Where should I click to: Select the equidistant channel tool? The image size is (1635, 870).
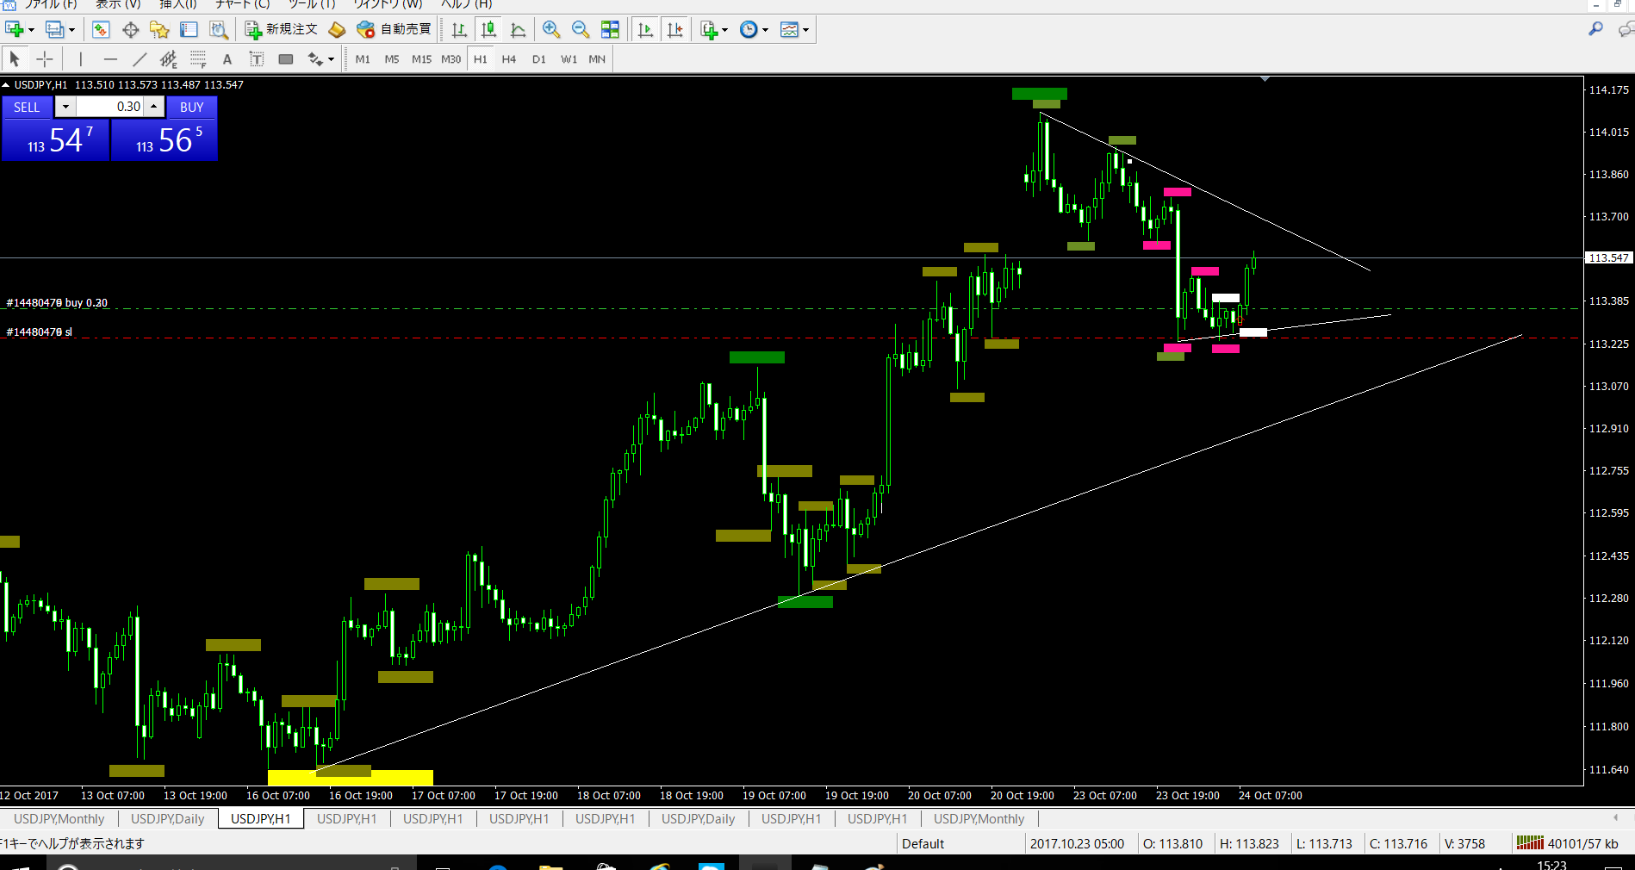pos(168,59)
